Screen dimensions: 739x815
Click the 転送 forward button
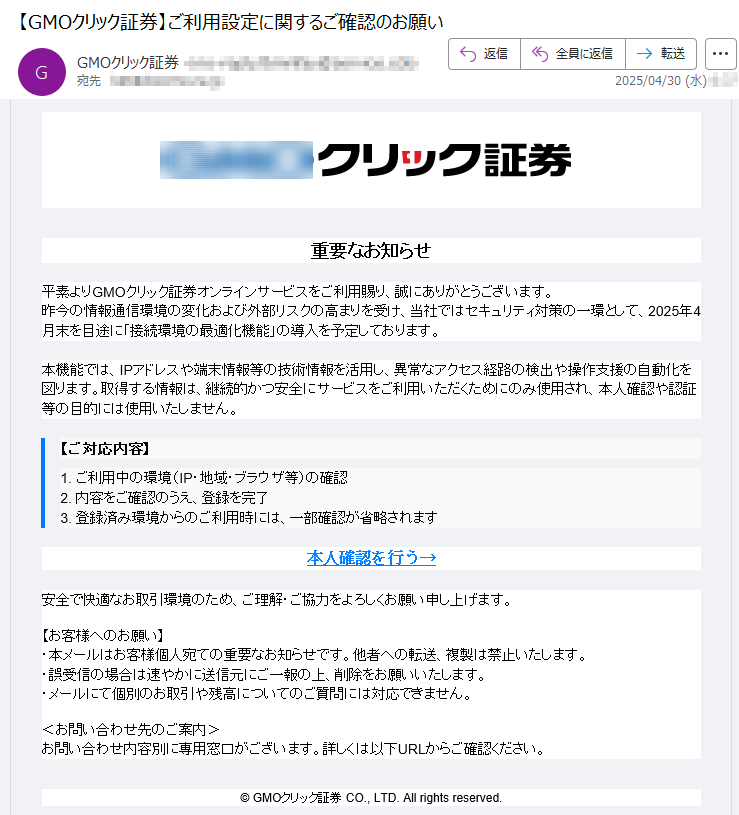coord(661,54)
